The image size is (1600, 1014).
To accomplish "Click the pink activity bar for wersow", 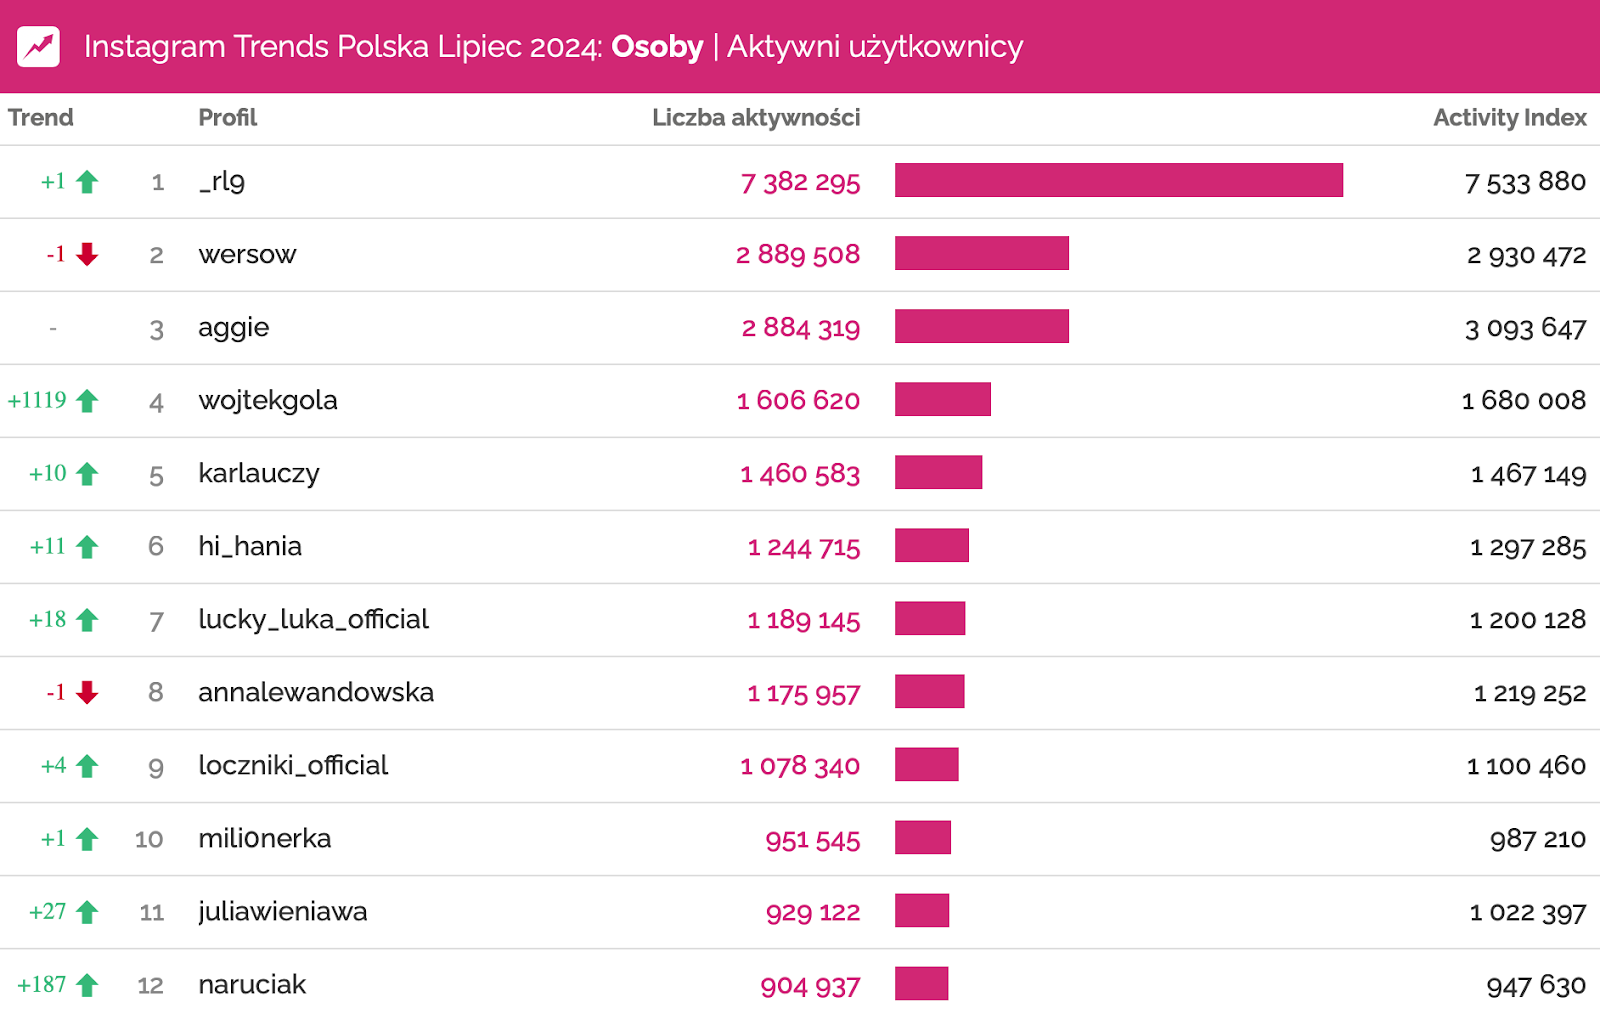I will pyautogui.click(x=981, y=254).
